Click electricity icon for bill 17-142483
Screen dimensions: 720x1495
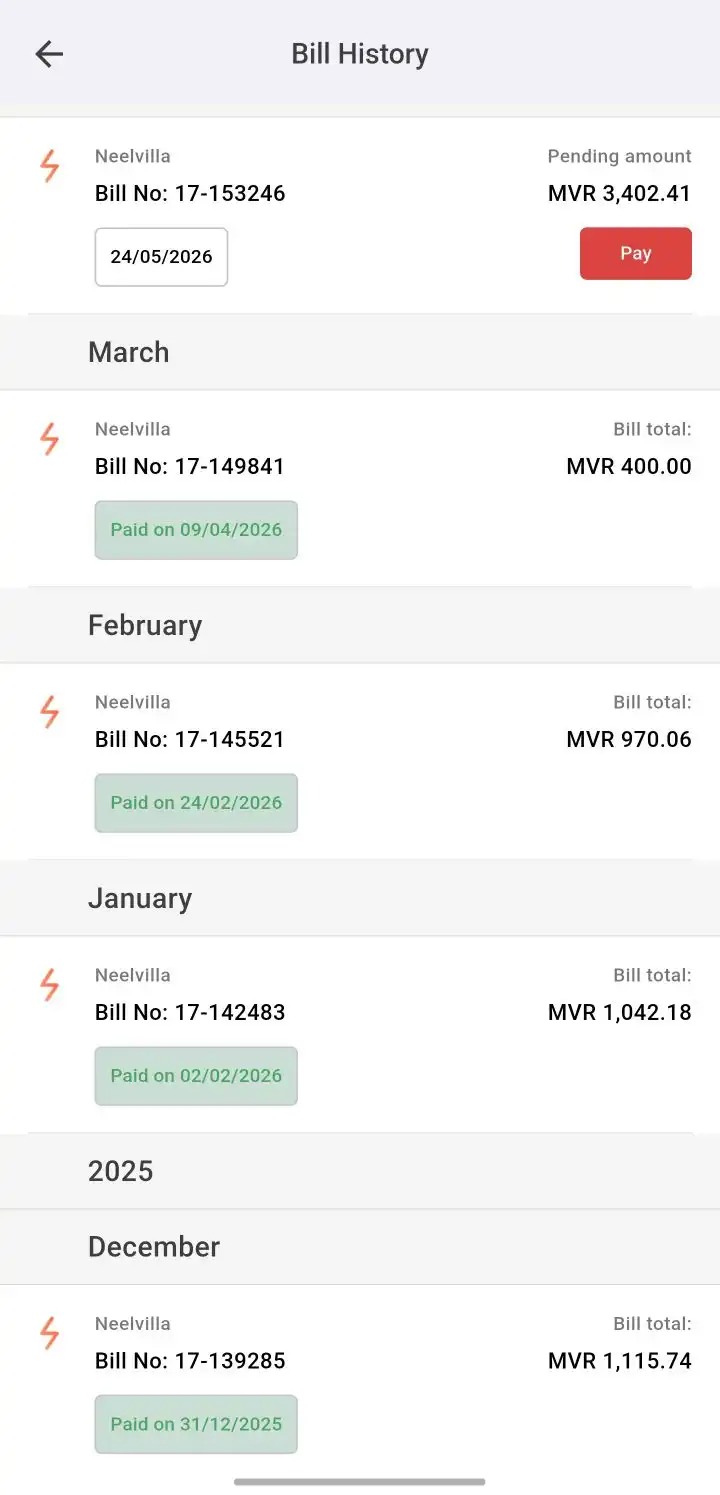(x=49, y=985)
